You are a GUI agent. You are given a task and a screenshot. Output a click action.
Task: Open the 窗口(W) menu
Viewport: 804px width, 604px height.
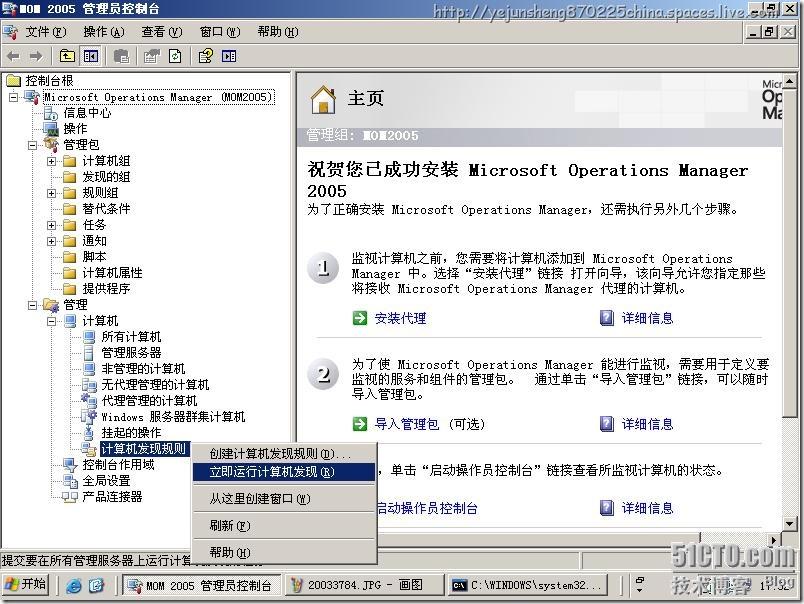pyautogui.click(x=219, y=32)
